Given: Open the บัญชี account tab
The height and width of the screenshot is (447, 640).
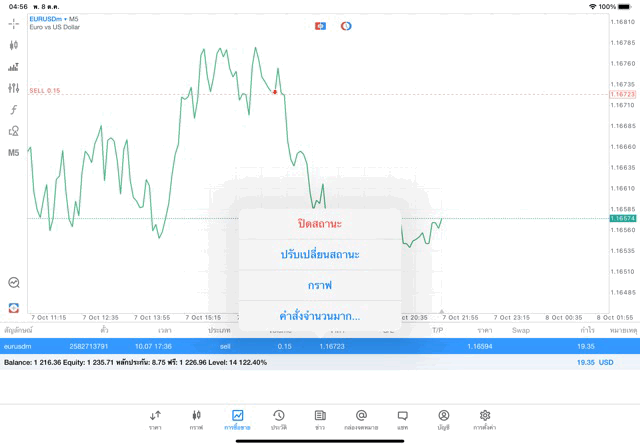Looking at the screenshot, I should point(444,419).
